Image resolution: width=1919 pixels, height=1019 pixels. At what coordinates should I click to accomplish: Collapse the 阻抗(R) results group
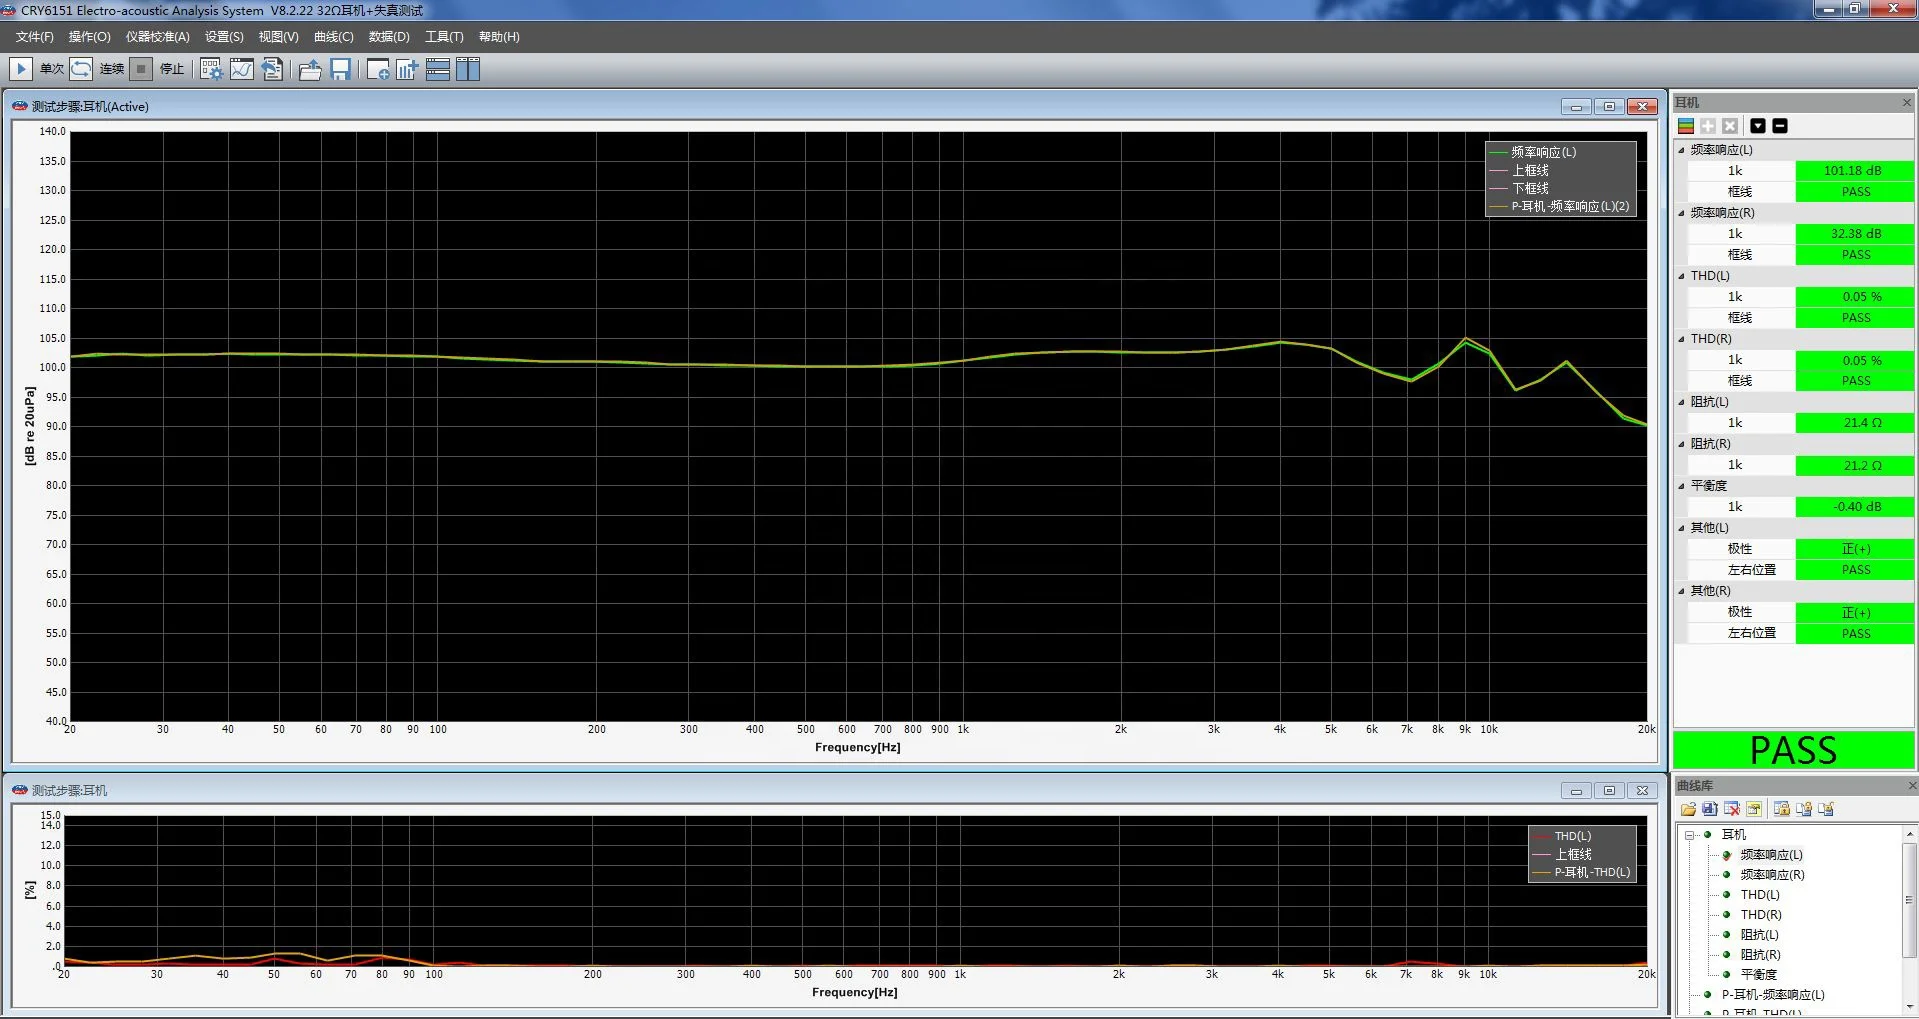1681,444
